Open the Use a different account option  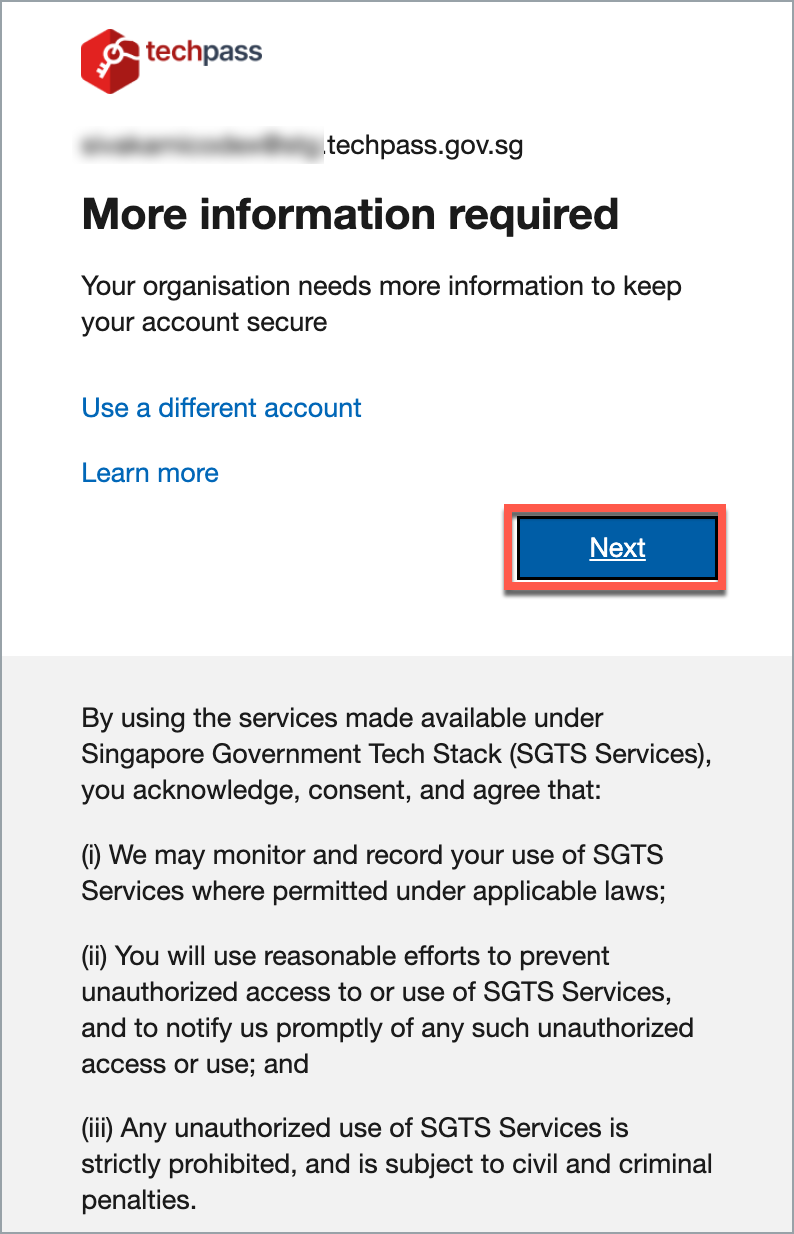pyautogui.click(x=221, y=408)
